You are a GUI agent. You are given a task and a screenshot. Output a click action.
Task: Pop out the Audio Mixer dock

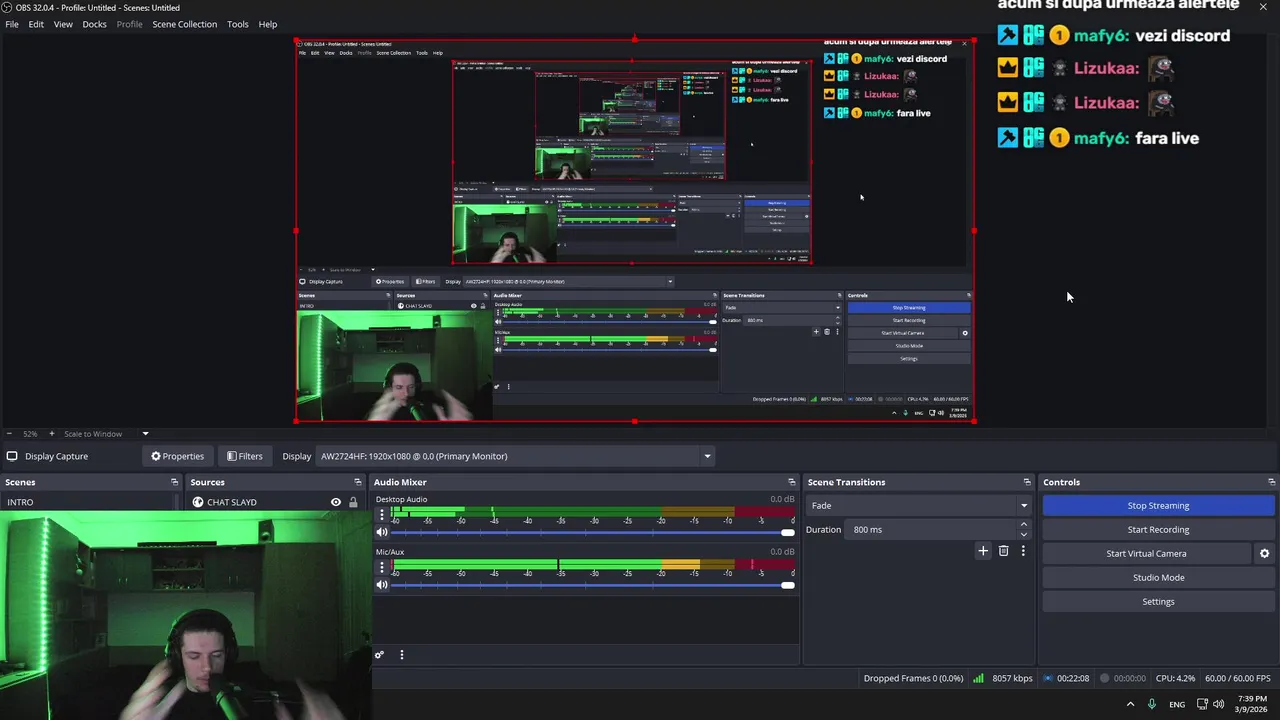pyautogui.click(x=791, y=482)
